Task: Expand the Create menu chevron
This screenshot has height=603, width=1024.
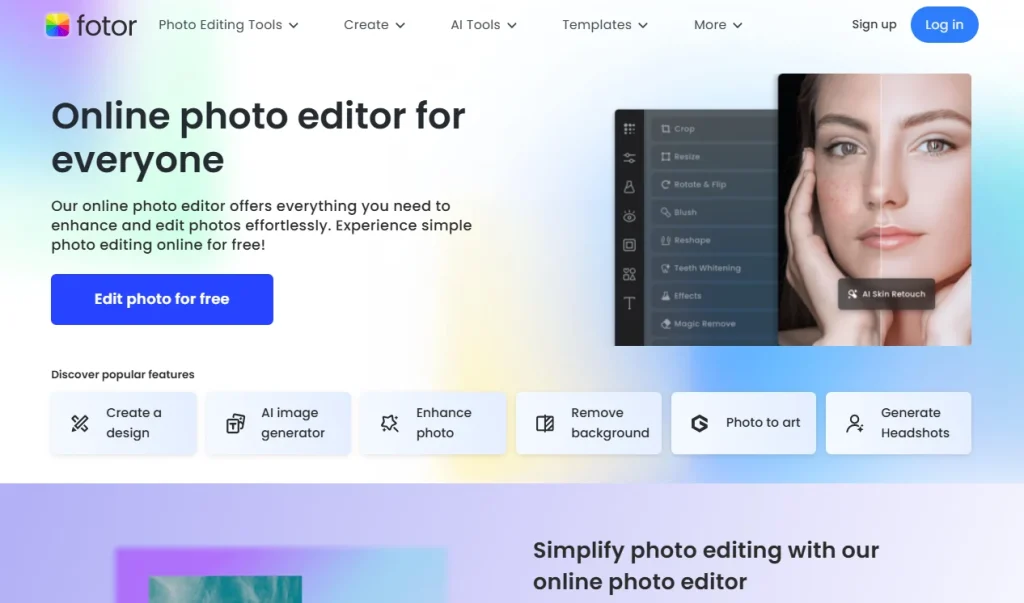Action: click(400, 25)
